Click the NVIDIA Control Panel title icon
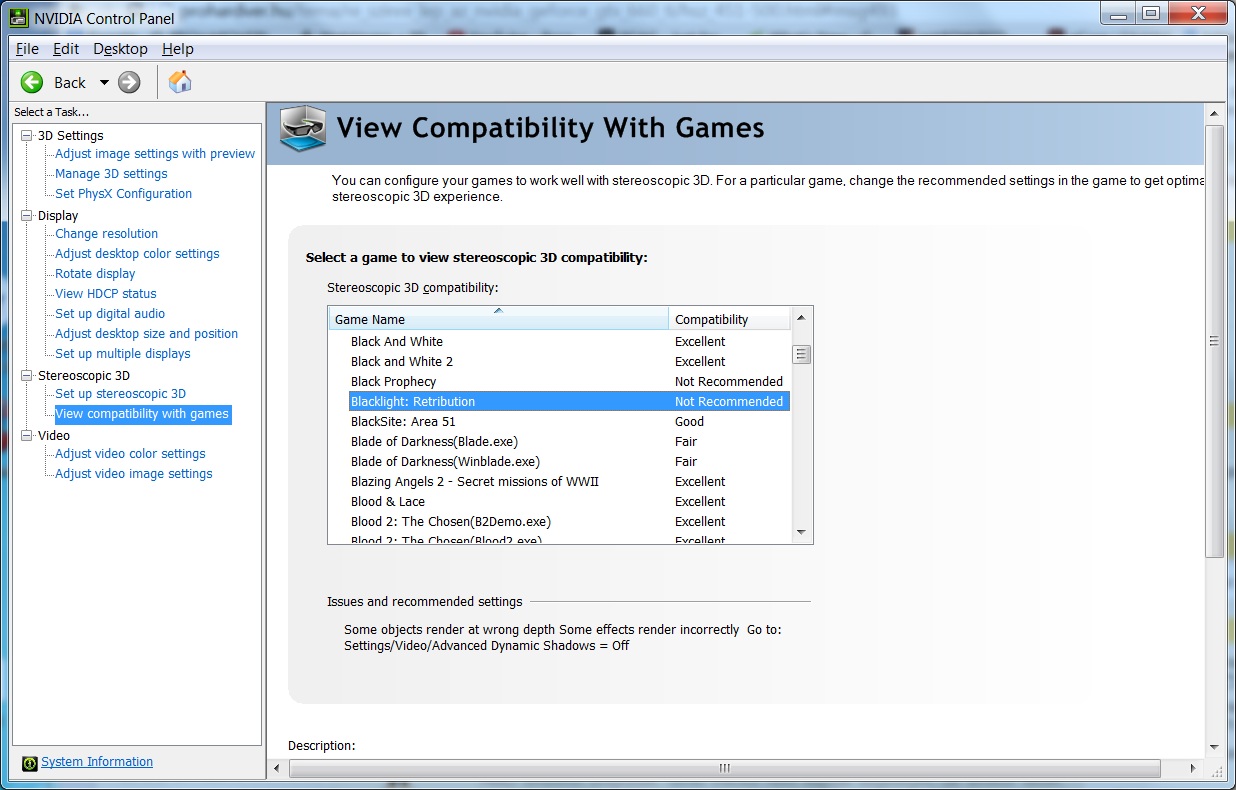Viewport: 1236px width, 790px height. click(x=19, y=17)
